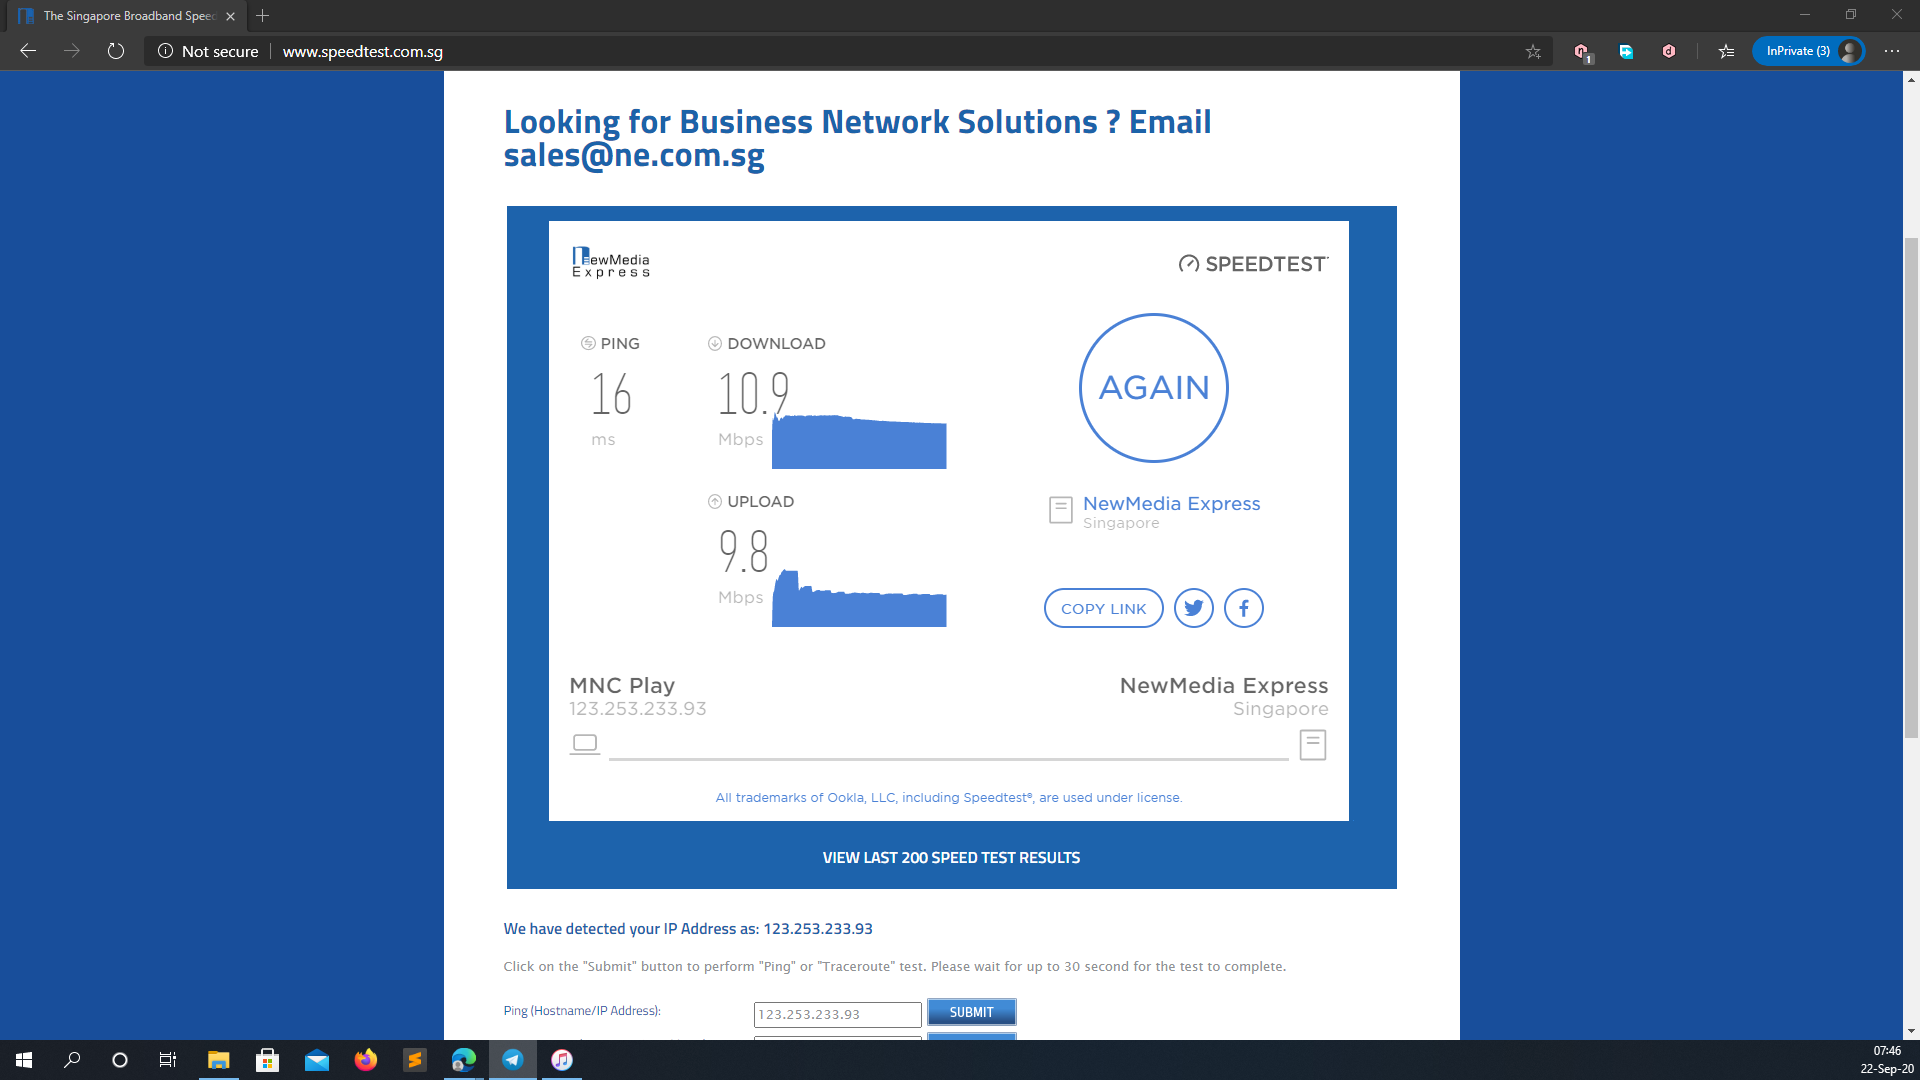Open browser Settings and more menu
The height and width of the screenshot is (1080, 1920).
click(1891, 51)
